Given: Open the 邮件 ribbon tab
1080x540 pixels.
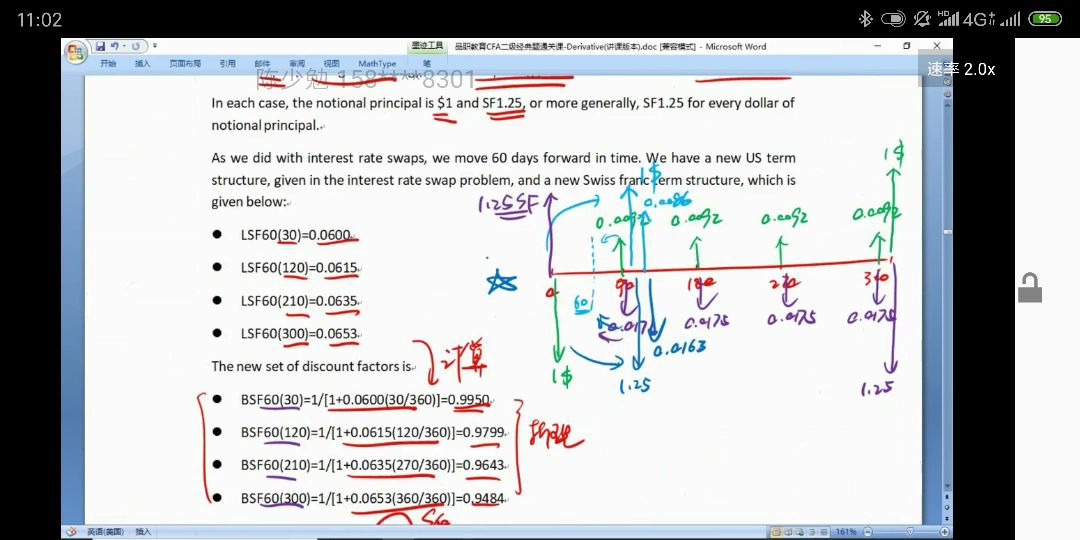Looking at the screenshot, I should click(x=262, y=63).
